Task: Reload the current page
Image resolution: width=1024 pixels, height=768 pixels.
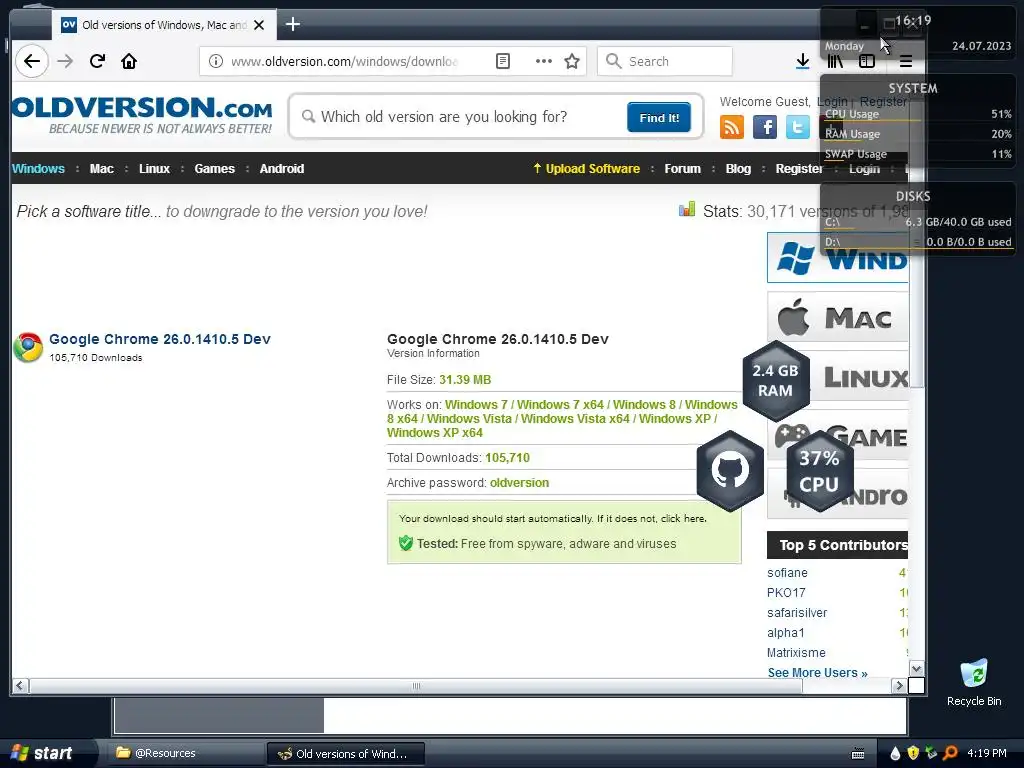Action: pyautogui.click(x=97, y=61)
